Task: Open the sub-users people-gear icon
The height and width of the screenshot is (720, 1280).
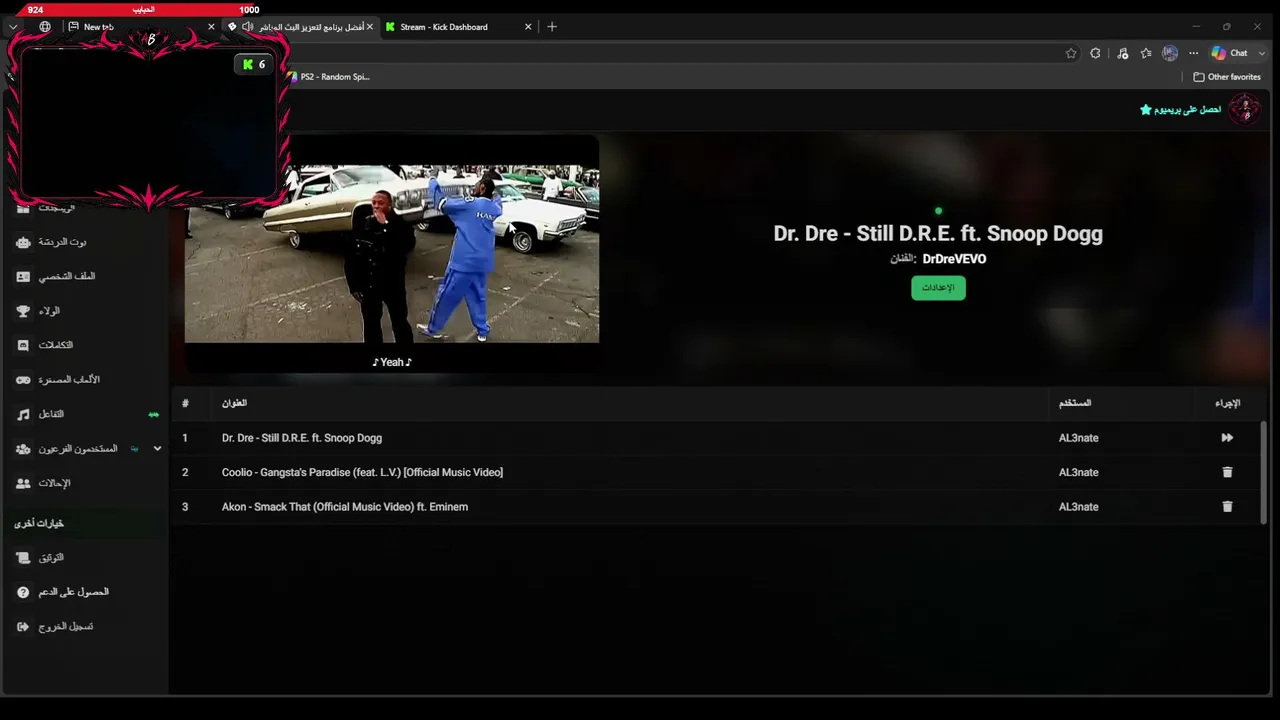Action: click(23, 449)
